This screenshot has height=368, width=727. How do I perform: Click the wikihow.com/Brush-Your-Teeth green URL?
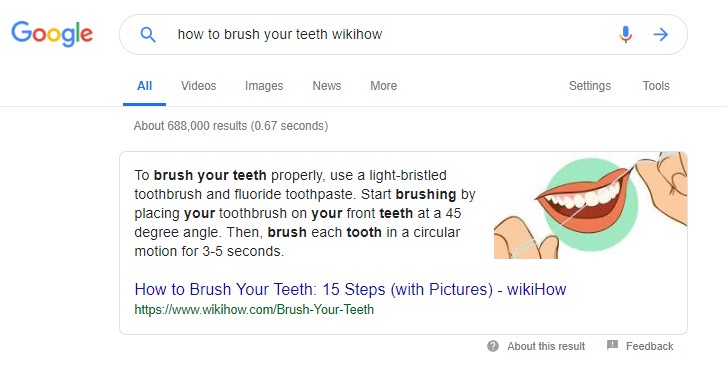pyautogui.click(x=254, y=310)
